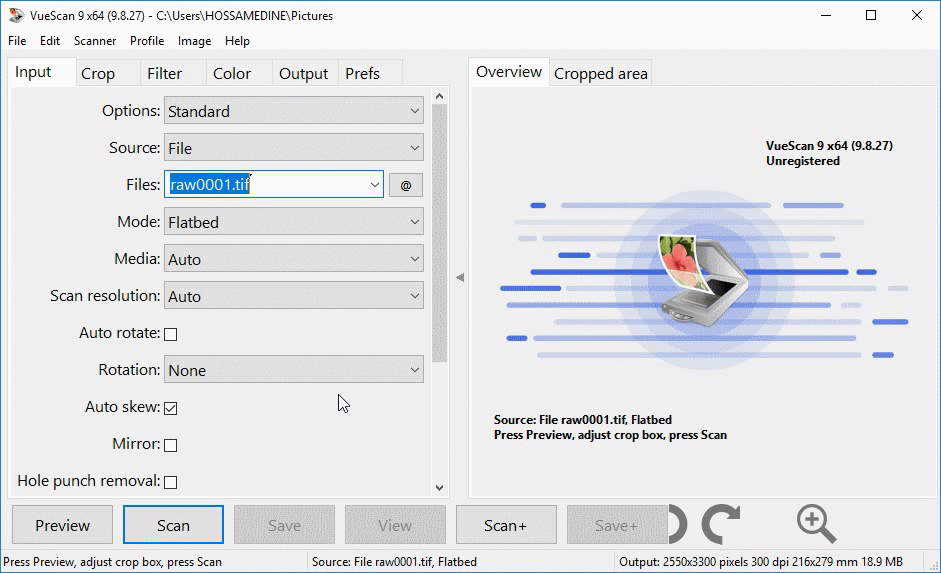Screen dimensions: 941x573
Task: Close the VueScan window
Action: coord(916,16)
